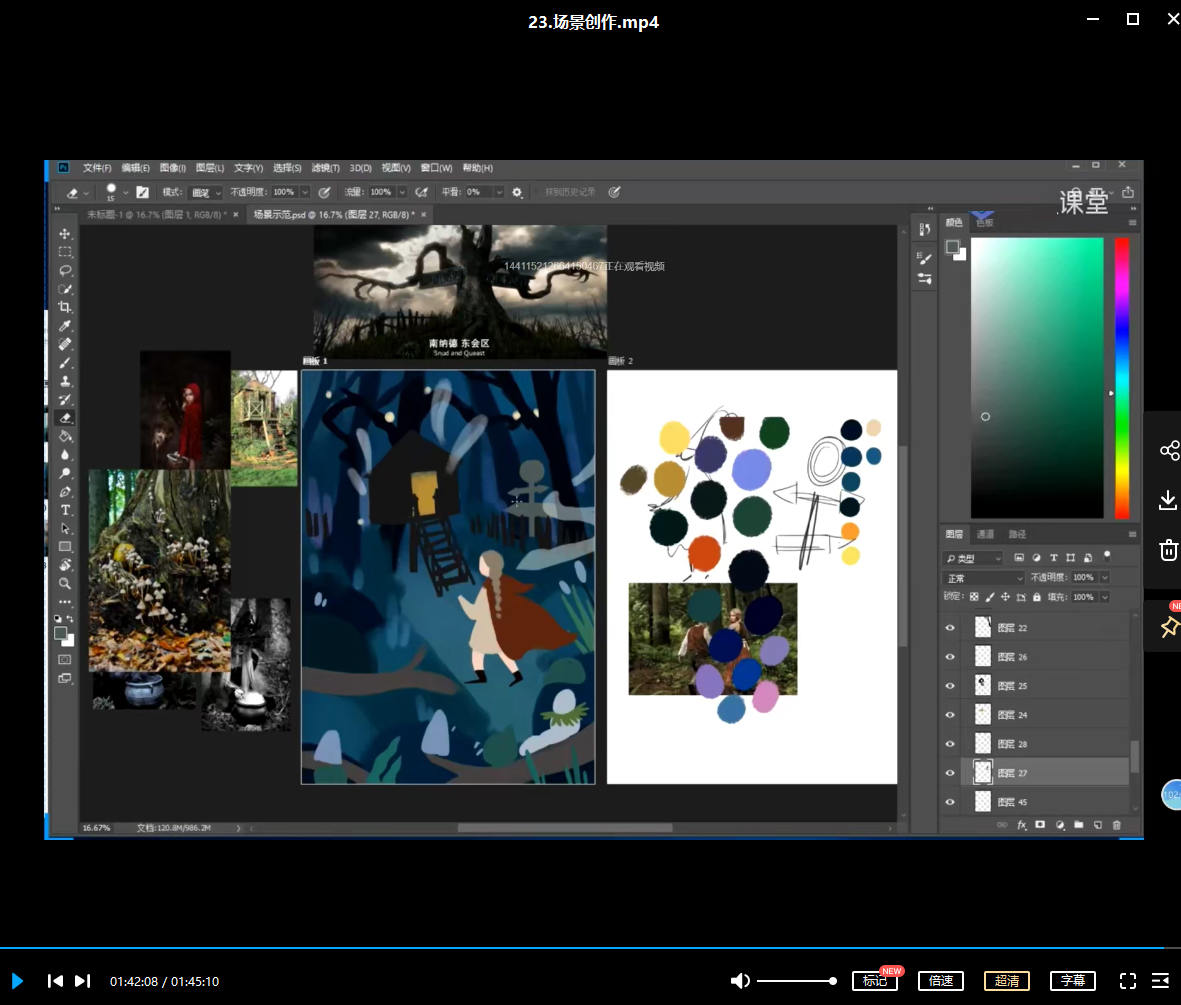Click the Paint Bucket tool
The image size is (1181, 1005).
tap(65, 436)
